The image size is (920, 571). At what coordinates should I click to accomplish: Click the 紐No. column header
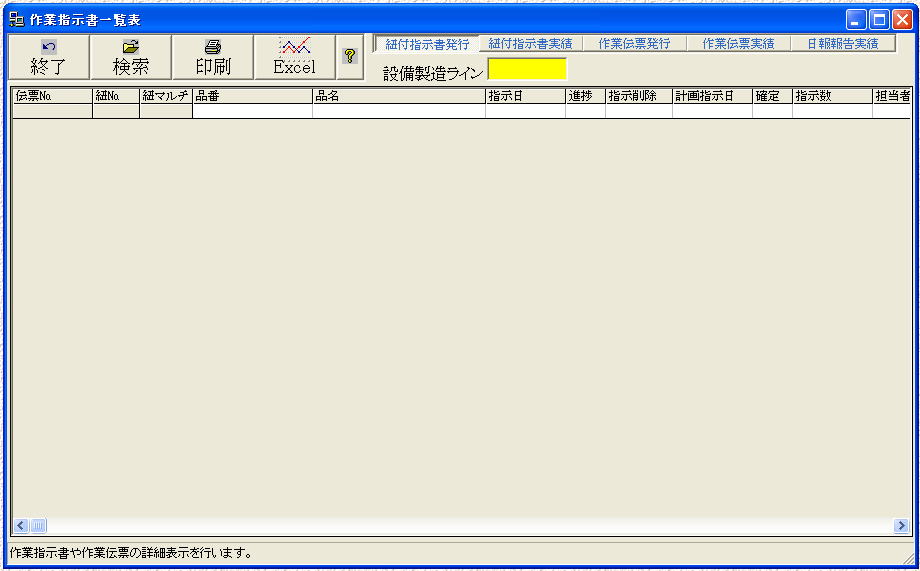[x=116, y=96]
